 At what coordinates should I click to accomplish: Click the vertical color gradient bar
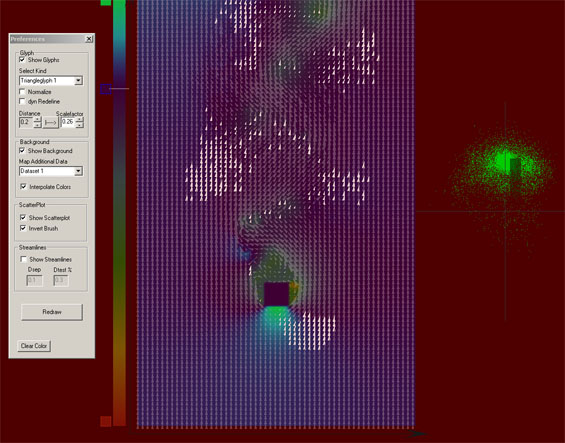click(x=119, y=213)
